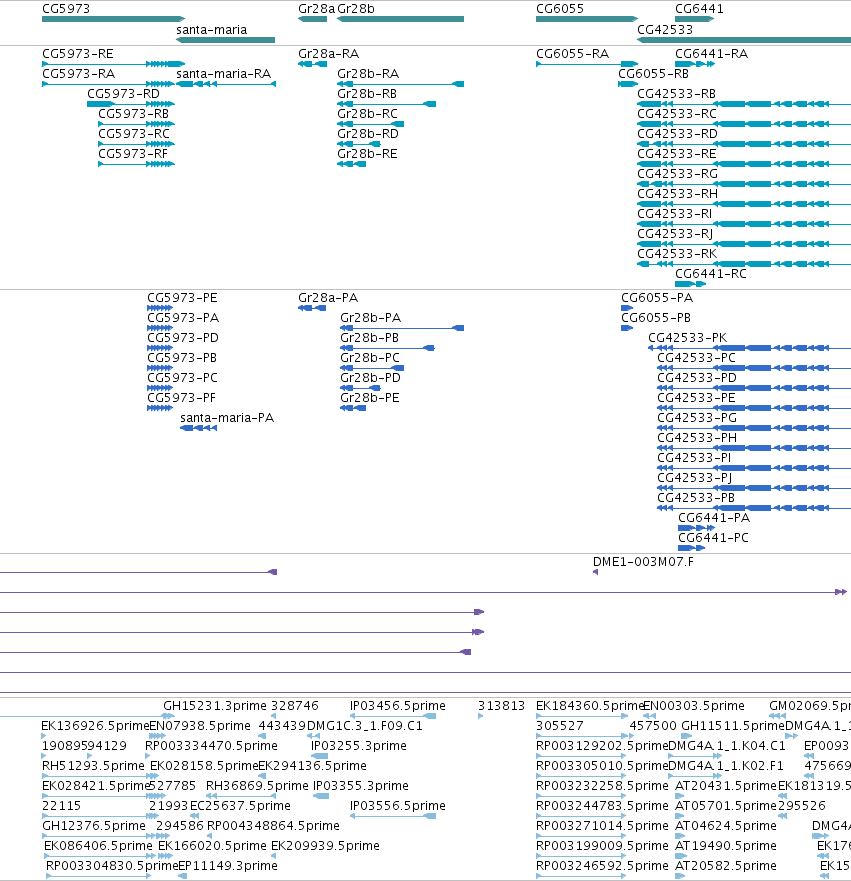
Task: Click transcript CG42533-RB
Action: click(x=744, y=104)
